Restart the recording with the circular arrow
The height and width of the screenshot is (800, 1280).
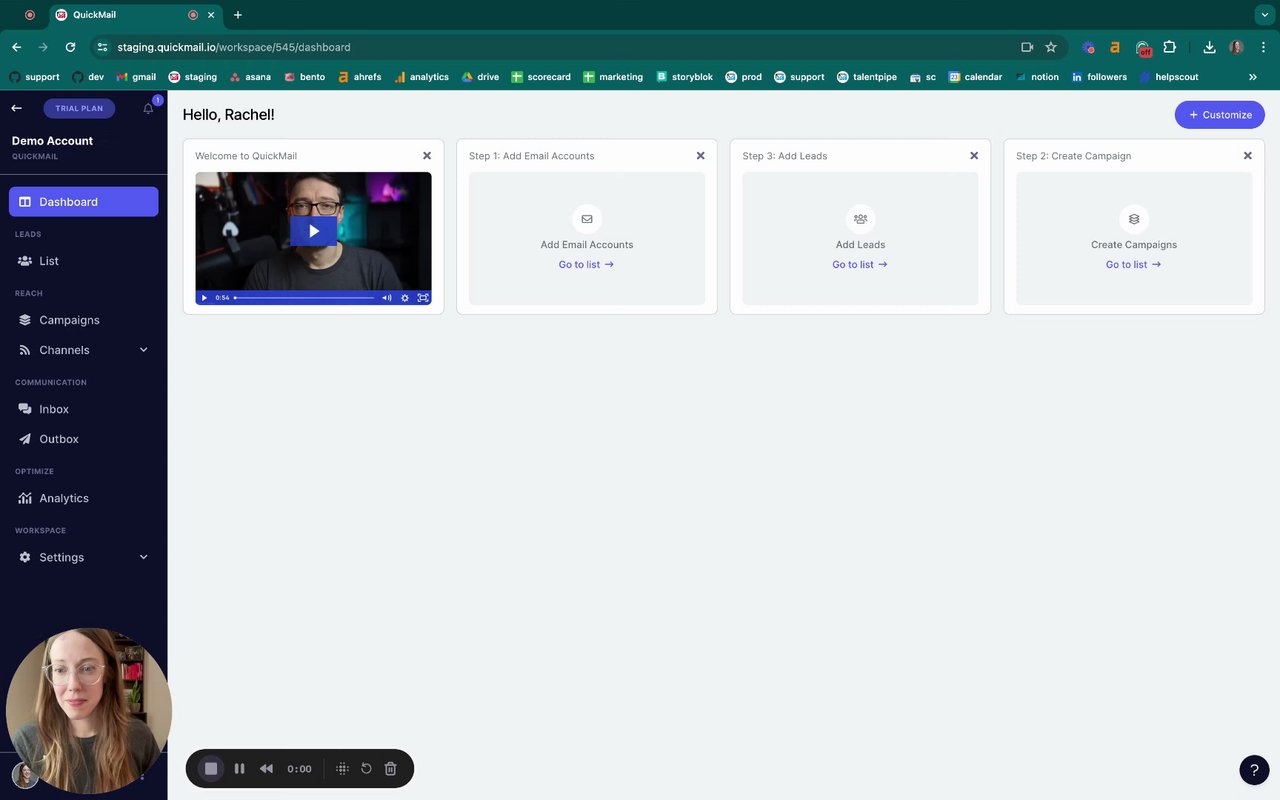pyautogui.click(x=366, y=768)
